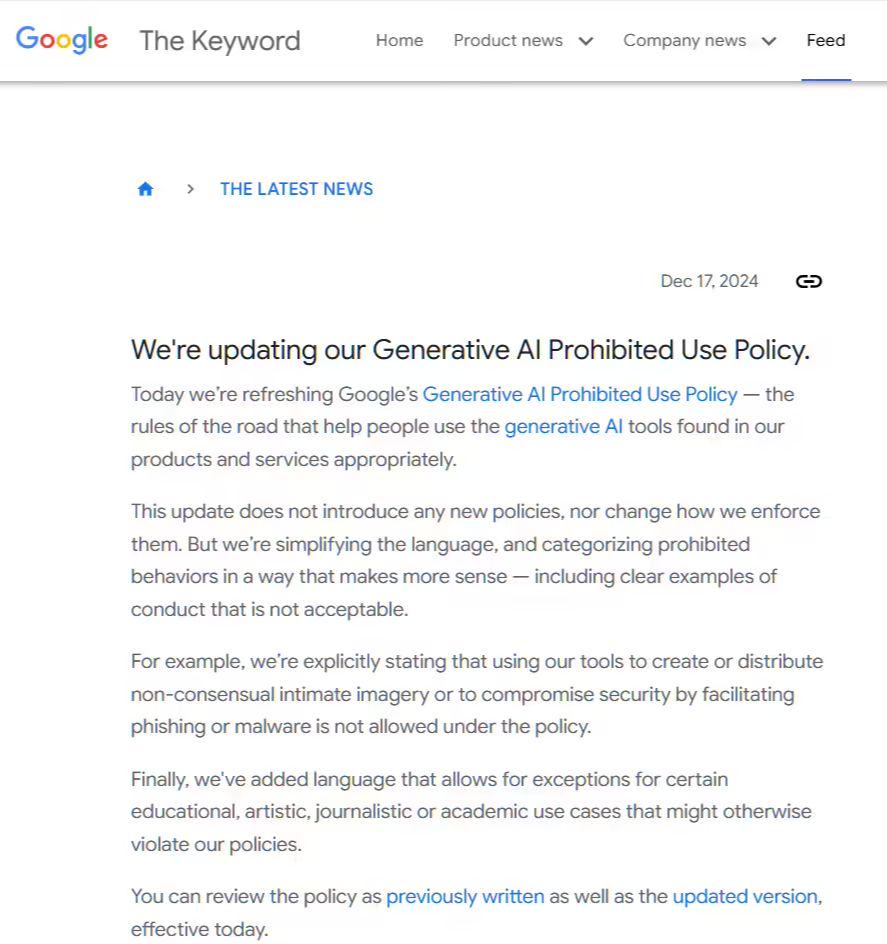Open the Generative AI Prohibited Use Policy link
This screenshot has height=944, width=887.
[x=580, y=394]
